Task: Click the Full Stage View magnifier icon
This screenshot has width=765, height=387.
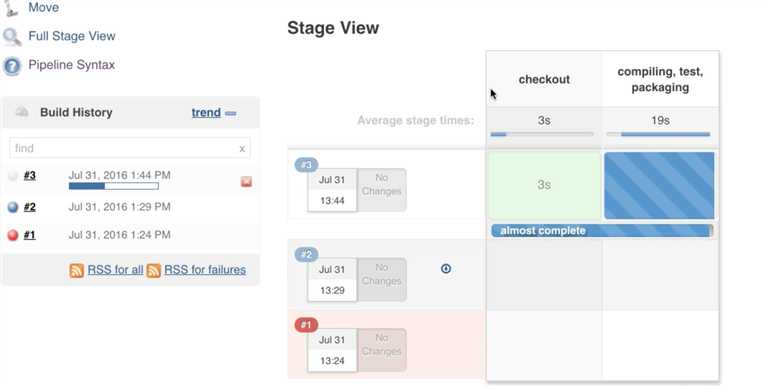Action: point(12,37)
